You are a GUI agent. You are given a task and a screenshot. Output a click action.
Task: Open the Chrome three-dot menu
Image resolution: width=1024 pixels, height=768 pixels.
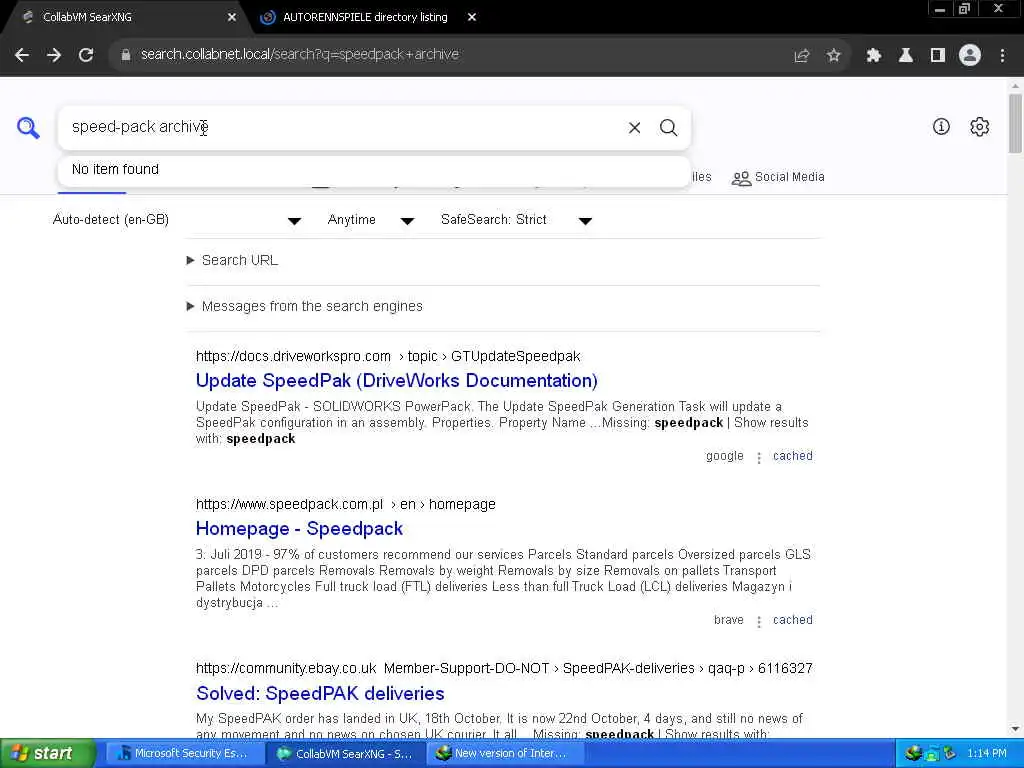point(1002,56)
